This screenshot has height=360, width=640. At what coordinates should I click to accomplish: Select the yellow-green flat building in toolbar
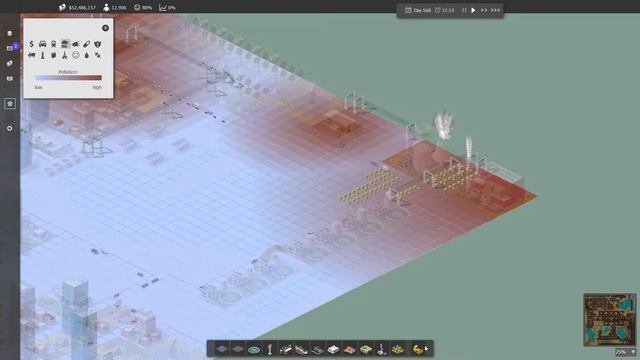[366, 349]
